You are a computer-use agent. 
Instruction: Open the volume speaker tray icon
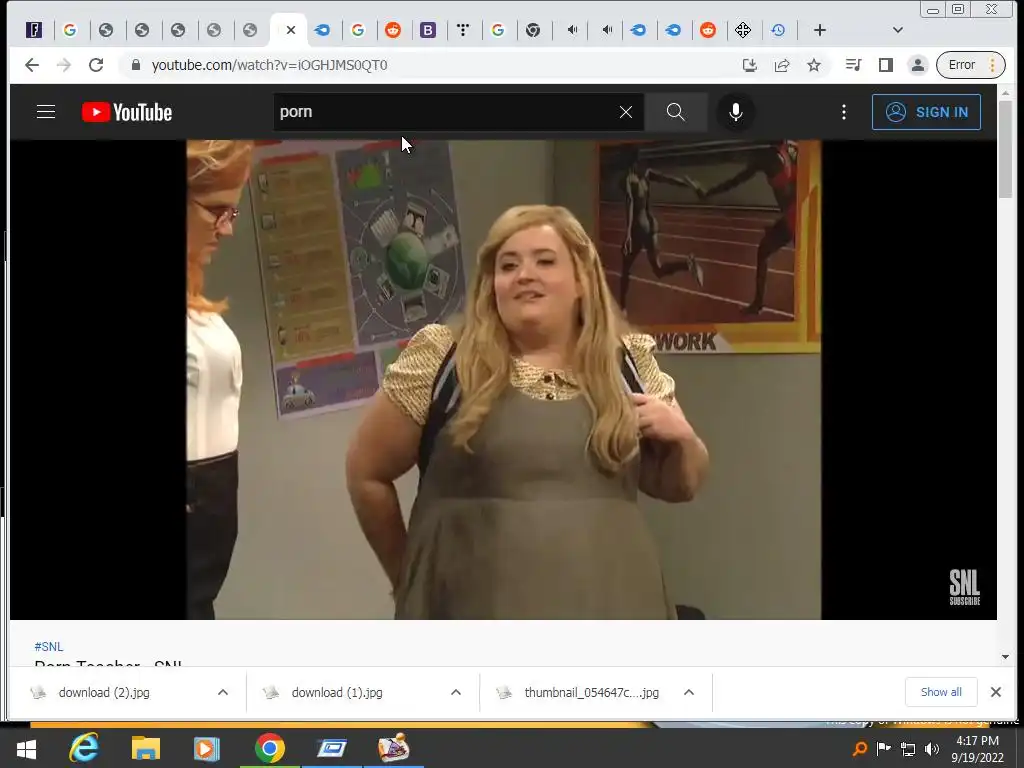932,748
